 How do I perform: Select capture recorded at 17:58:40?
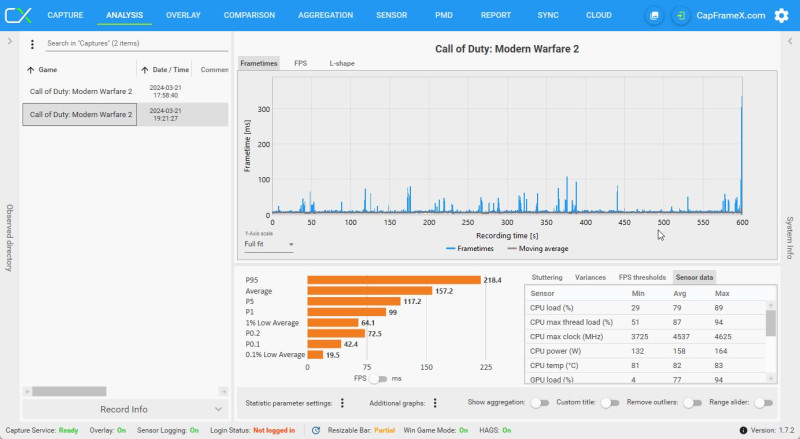point(125,91)
